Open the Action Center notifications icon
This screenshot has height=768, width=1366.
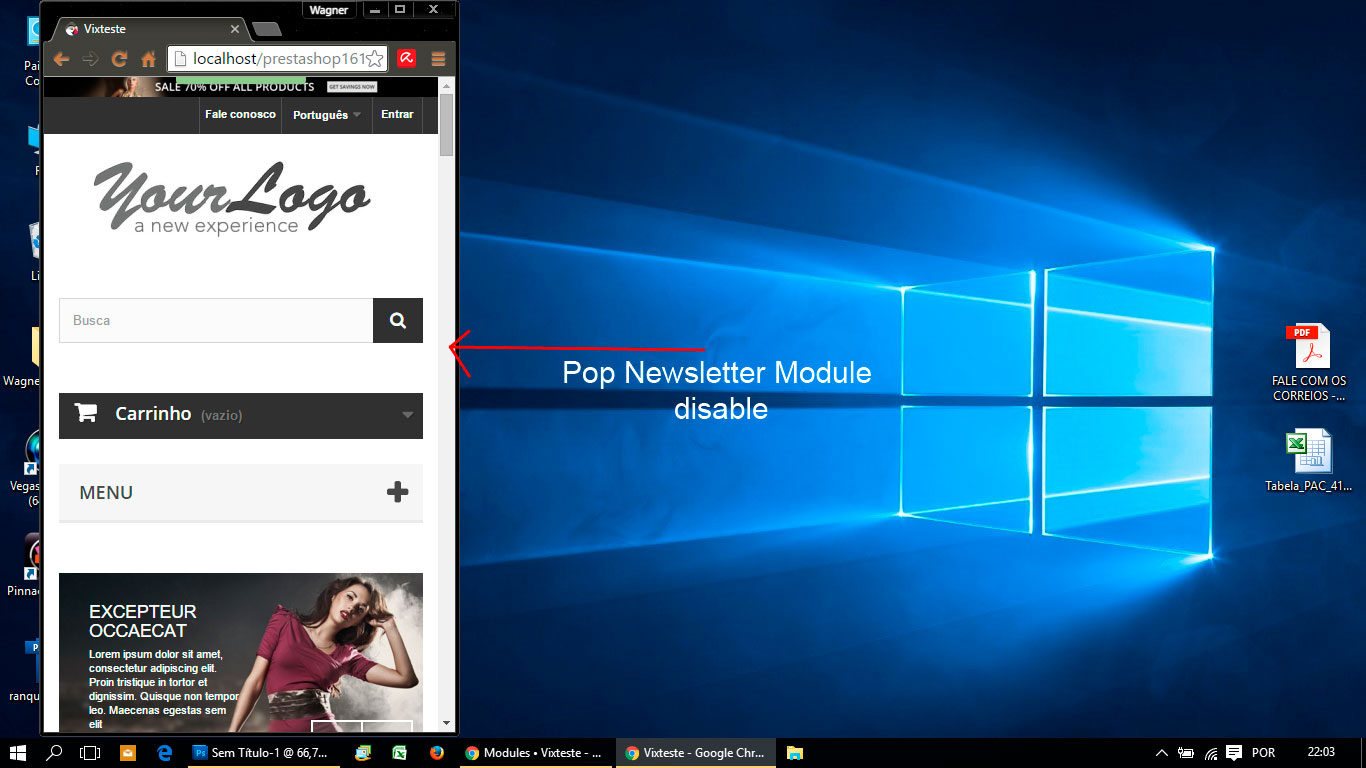tap(1234, 753)
